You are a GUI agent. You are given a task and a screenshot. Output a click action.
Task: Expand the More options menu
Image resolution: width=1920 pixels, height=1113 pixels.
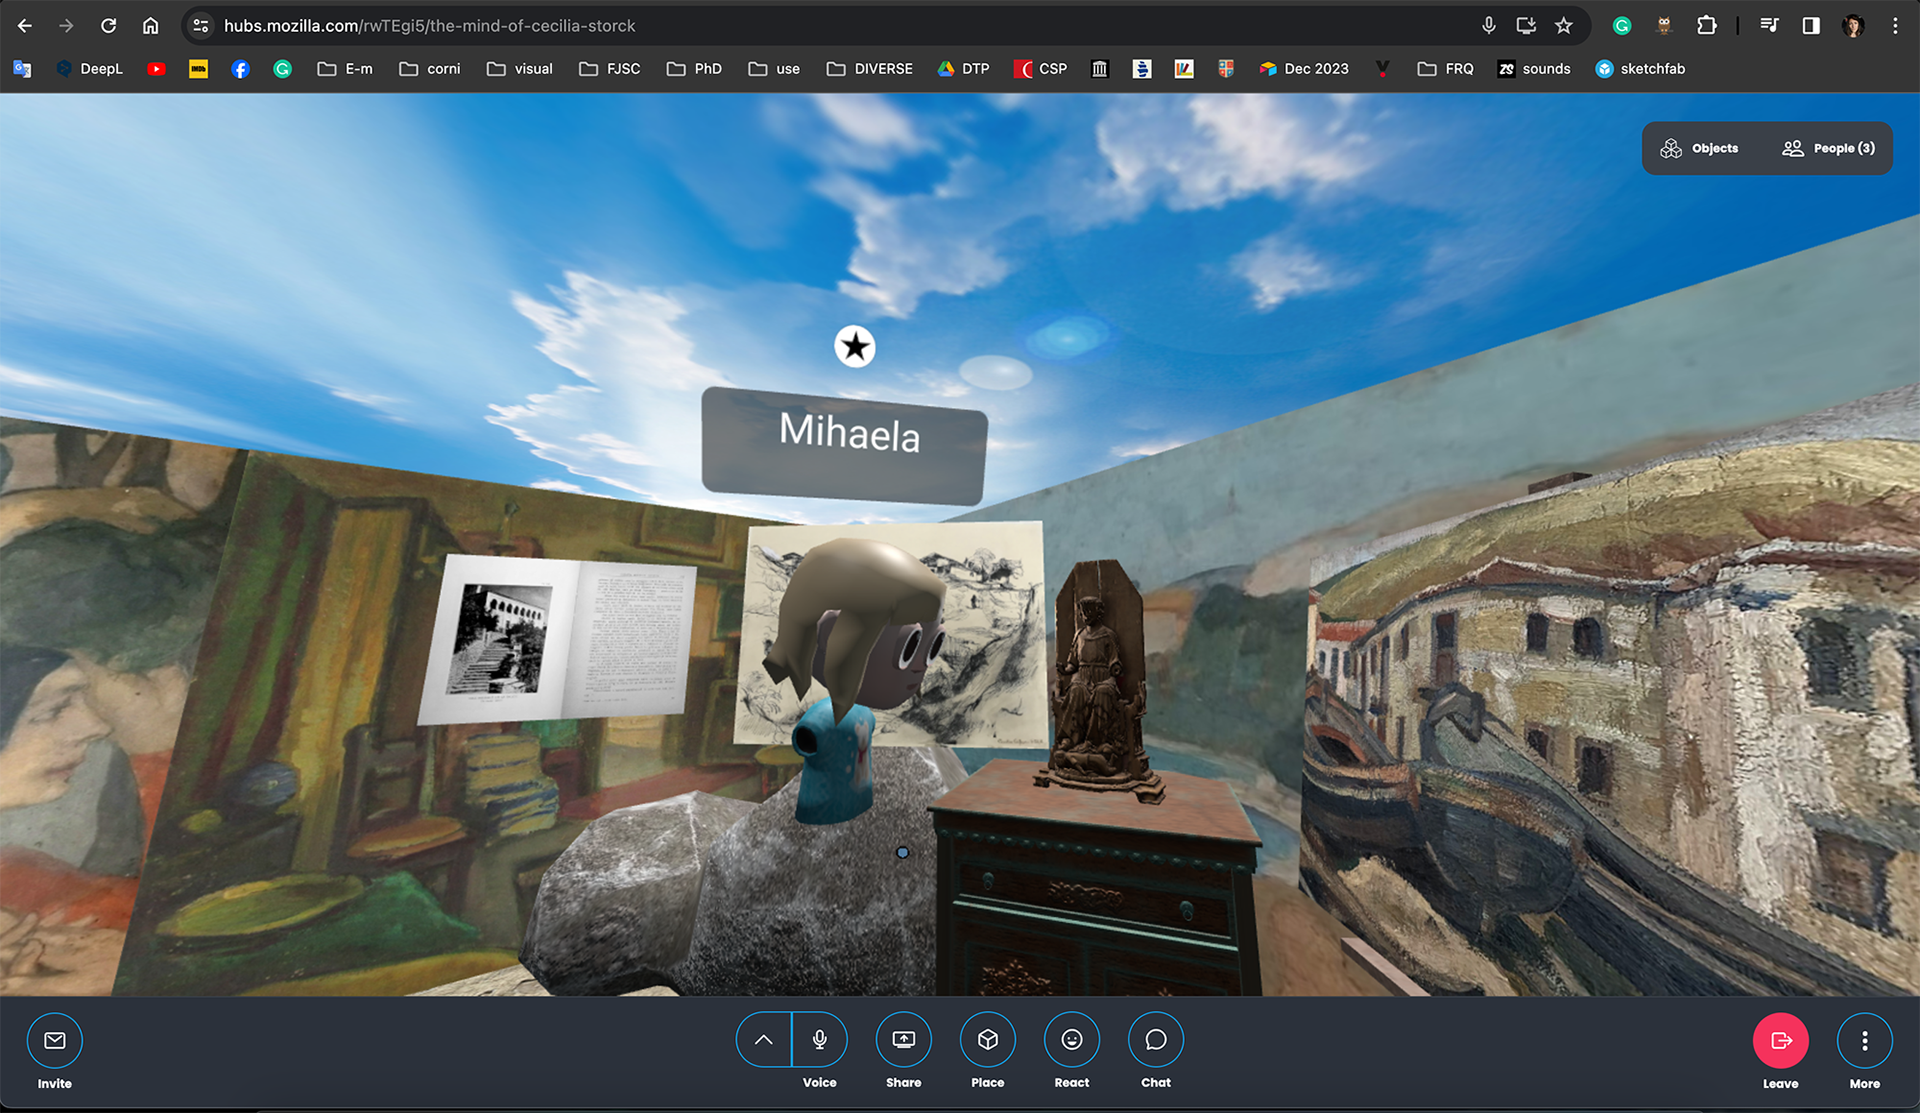(1864, 1040)
